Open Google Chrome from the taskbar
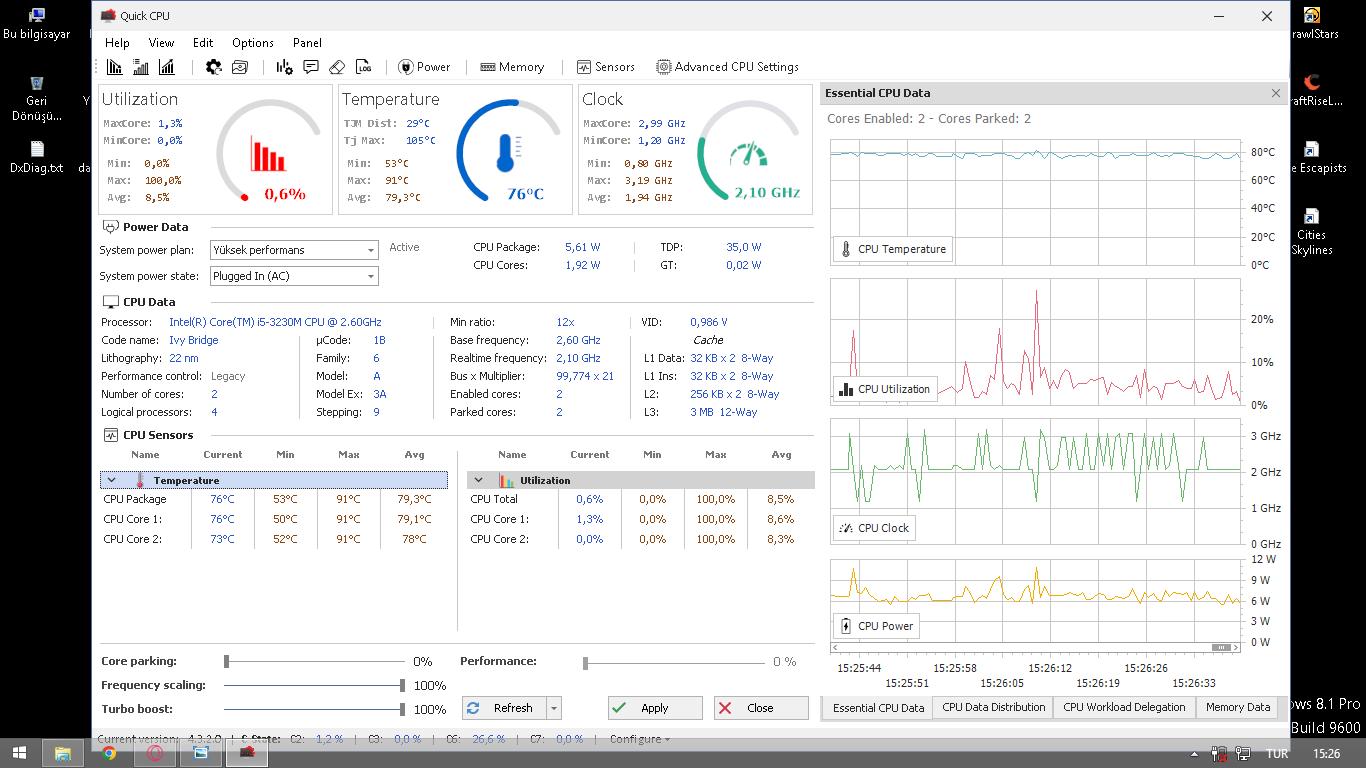1366x768 pixels. coord(109,753)
